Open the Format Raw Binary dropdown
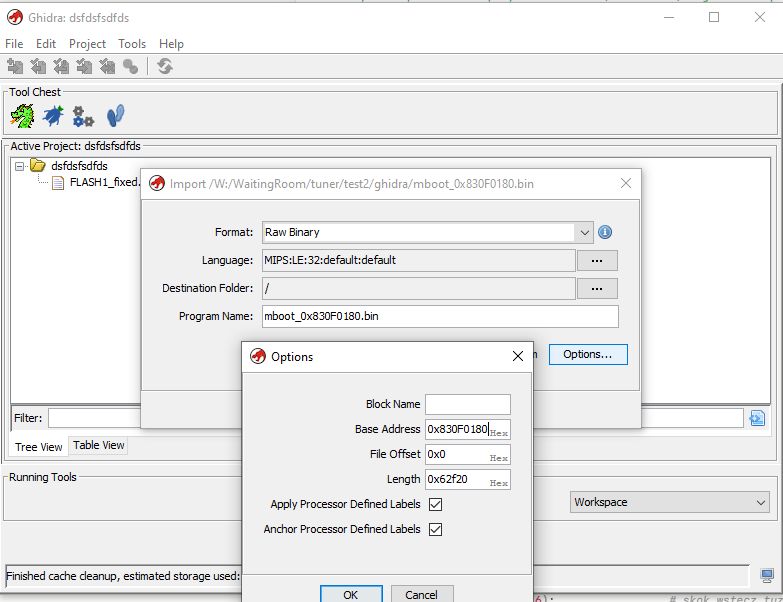 584,232
